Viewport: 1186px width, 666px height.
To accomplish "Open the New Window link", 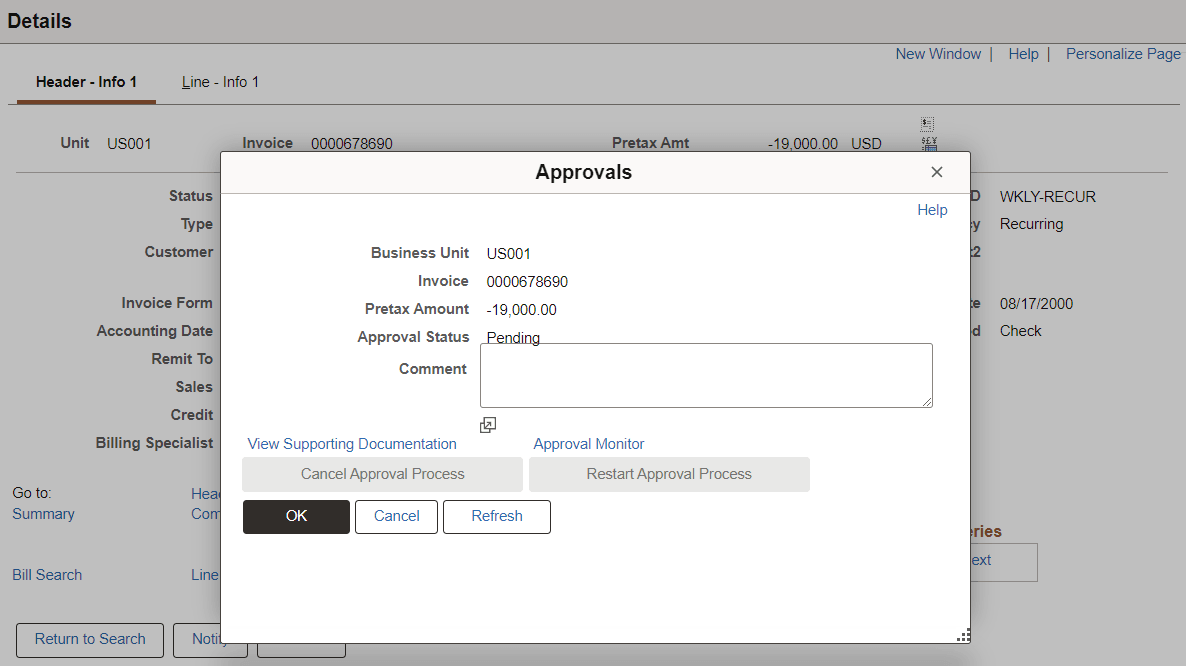I will 938,53.
